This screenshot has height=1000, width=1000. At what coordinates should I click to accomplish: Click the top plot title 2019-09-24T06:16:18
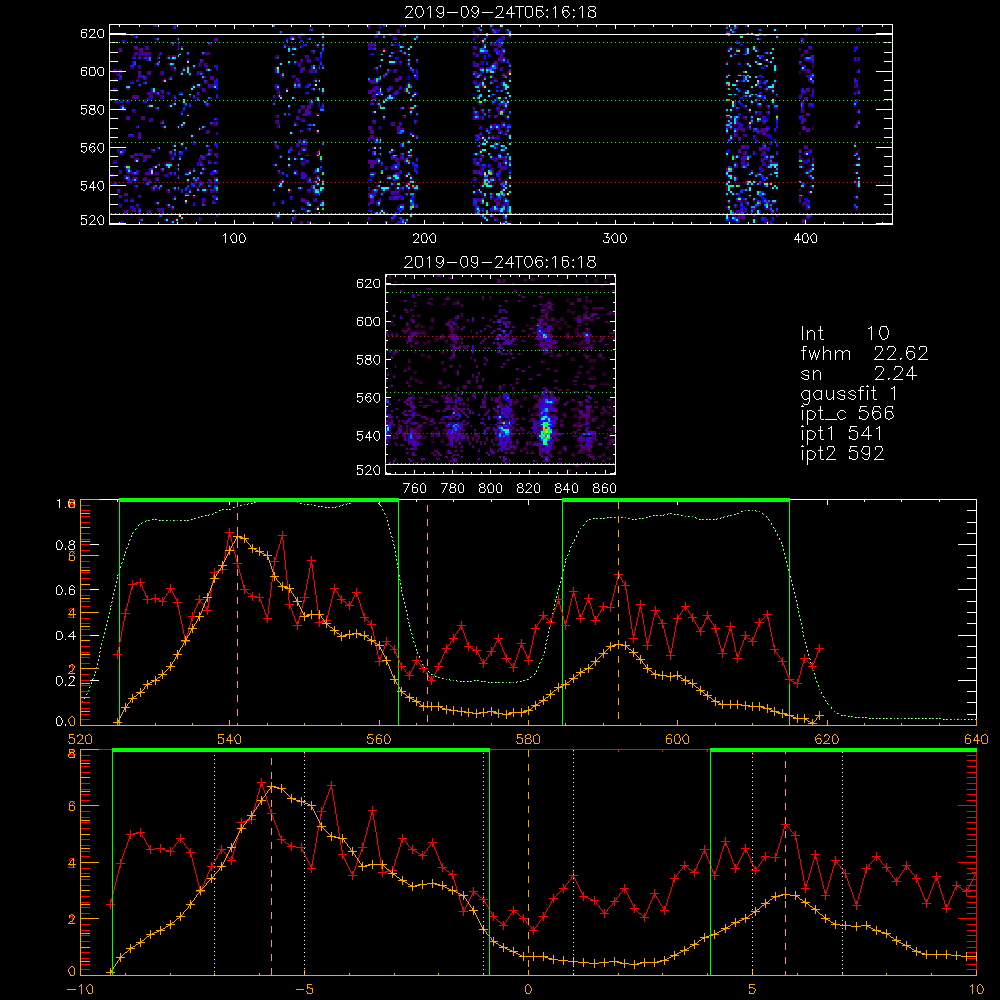pos(500,12)
